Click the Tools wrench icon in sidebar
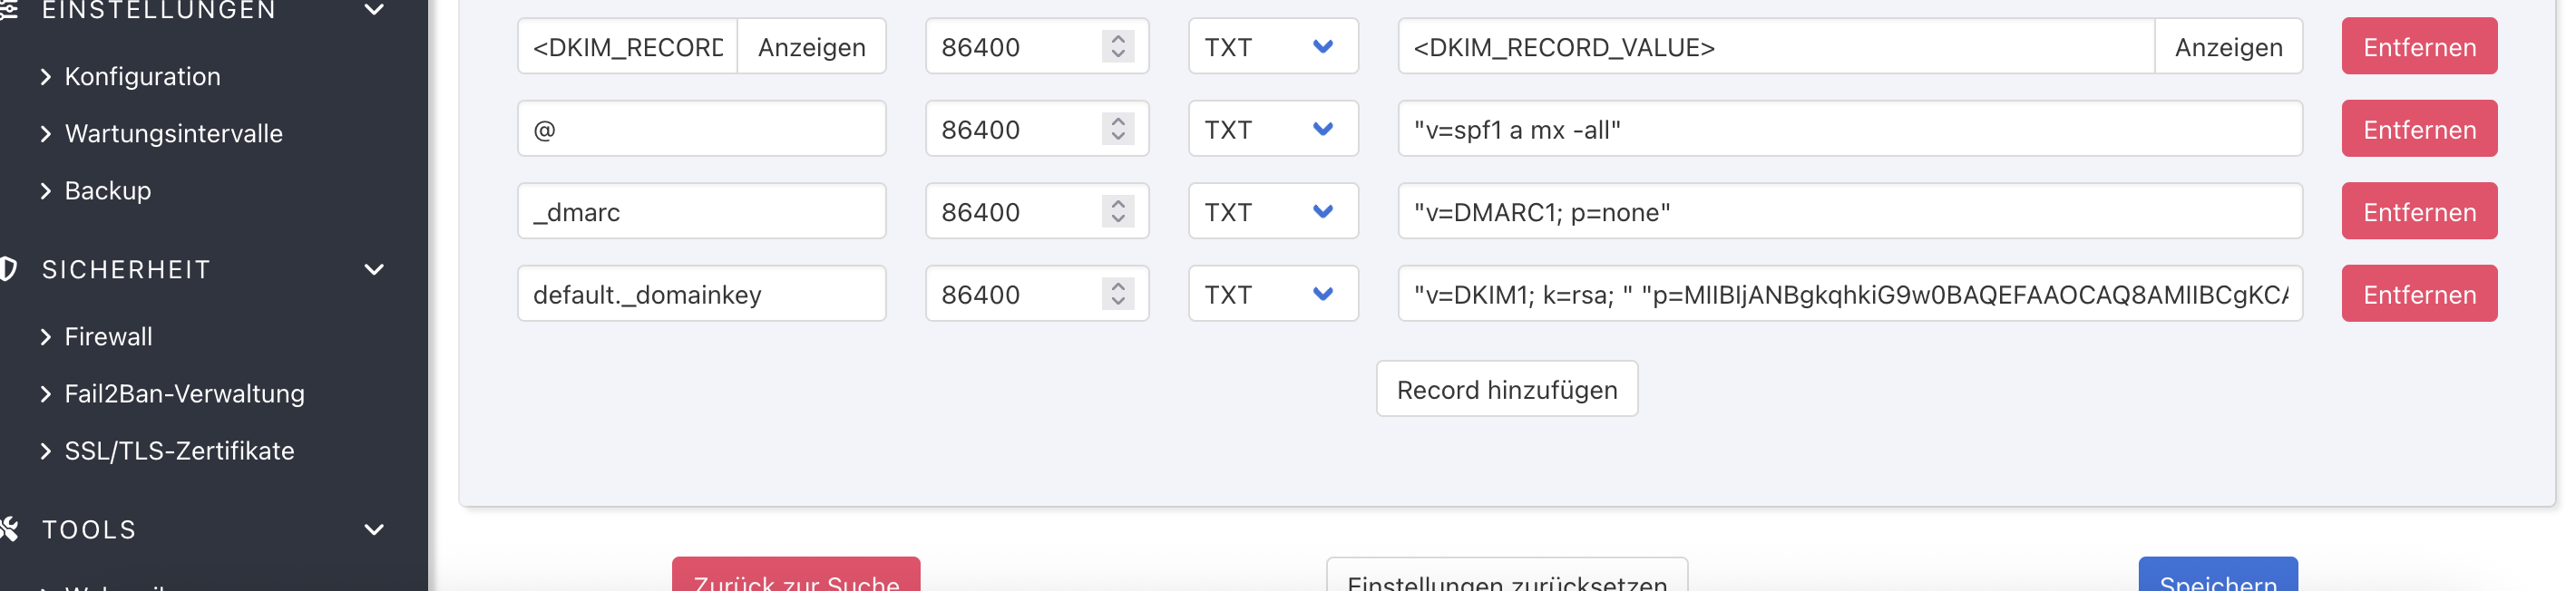 8,529
